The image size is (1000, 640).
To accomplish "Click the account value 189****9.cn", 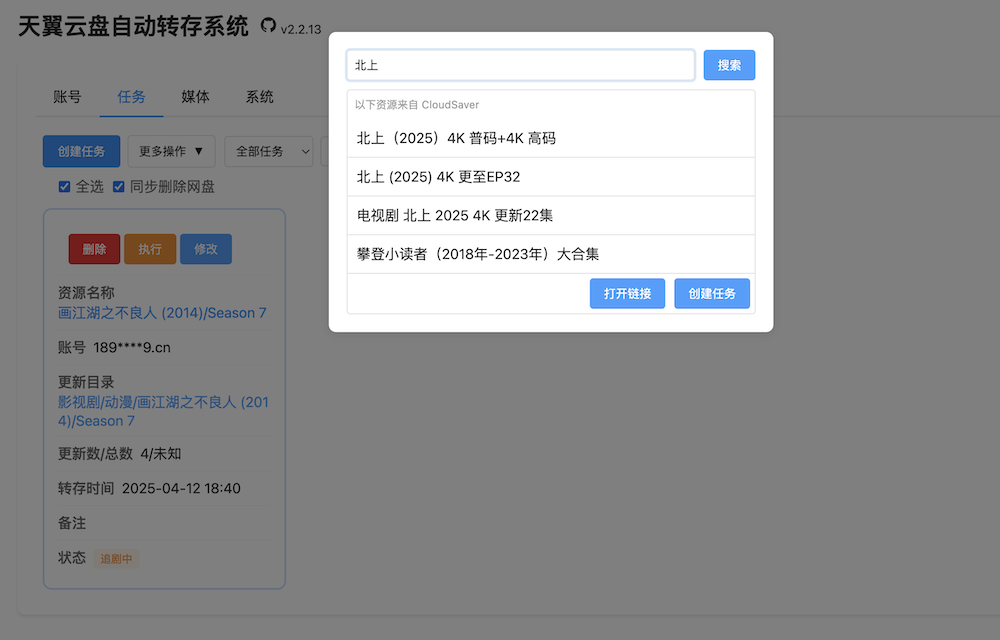I will (x=132, y=347).
